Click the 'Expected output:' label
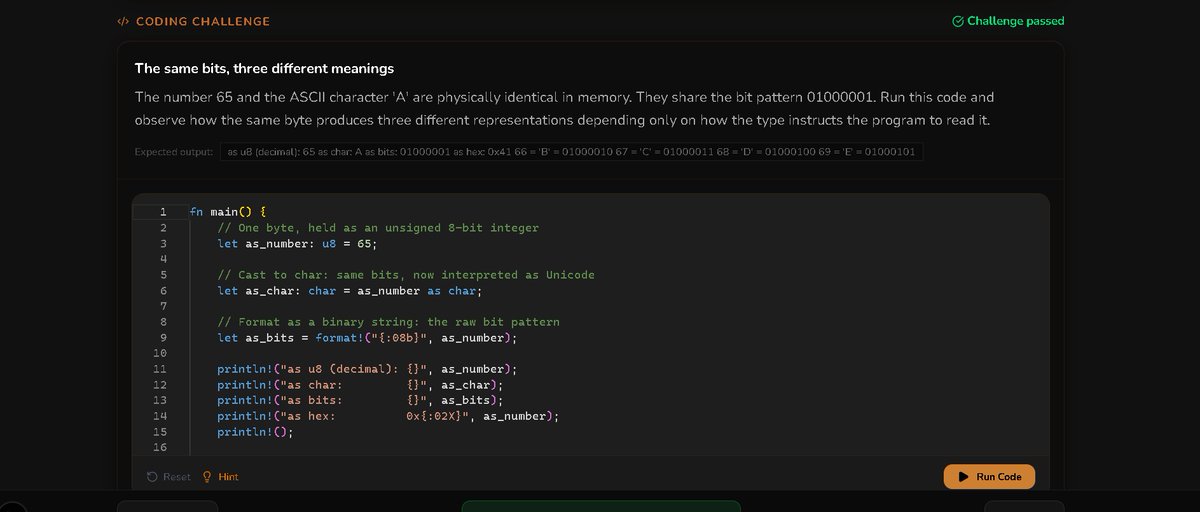This screenshot has height=512, width=1200. 174,152
